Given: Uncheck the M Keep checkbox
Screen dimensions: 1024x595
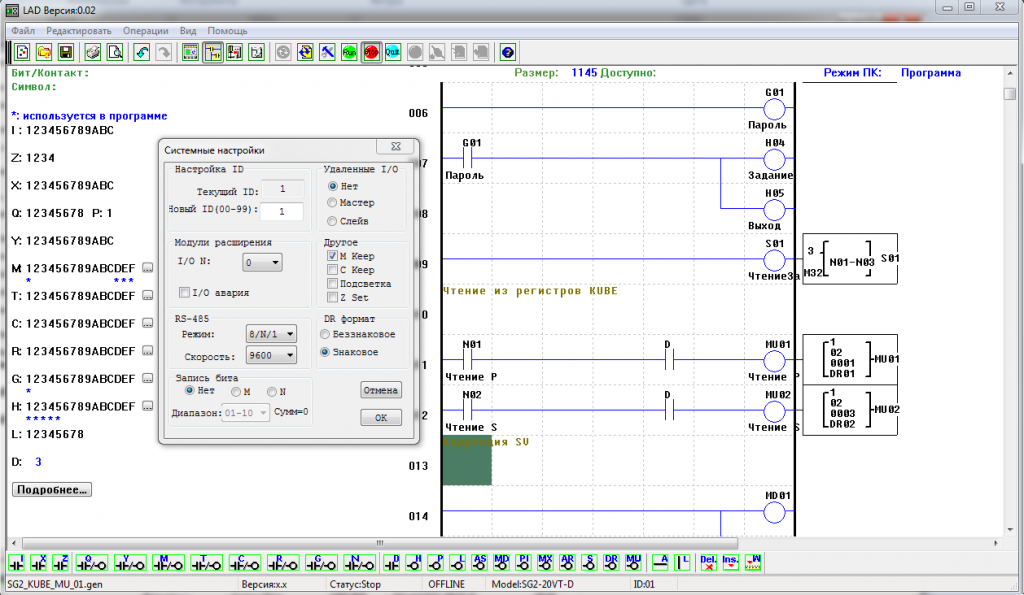Looking at the screenshot, I should pos(333,256).
